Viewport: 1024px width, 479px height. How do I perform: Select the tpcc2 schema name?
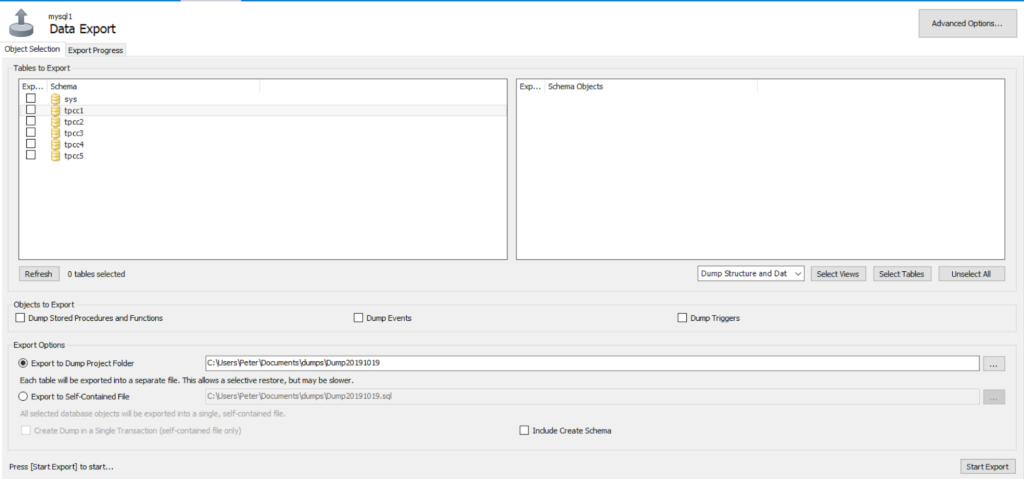click(x=74, y=122)
